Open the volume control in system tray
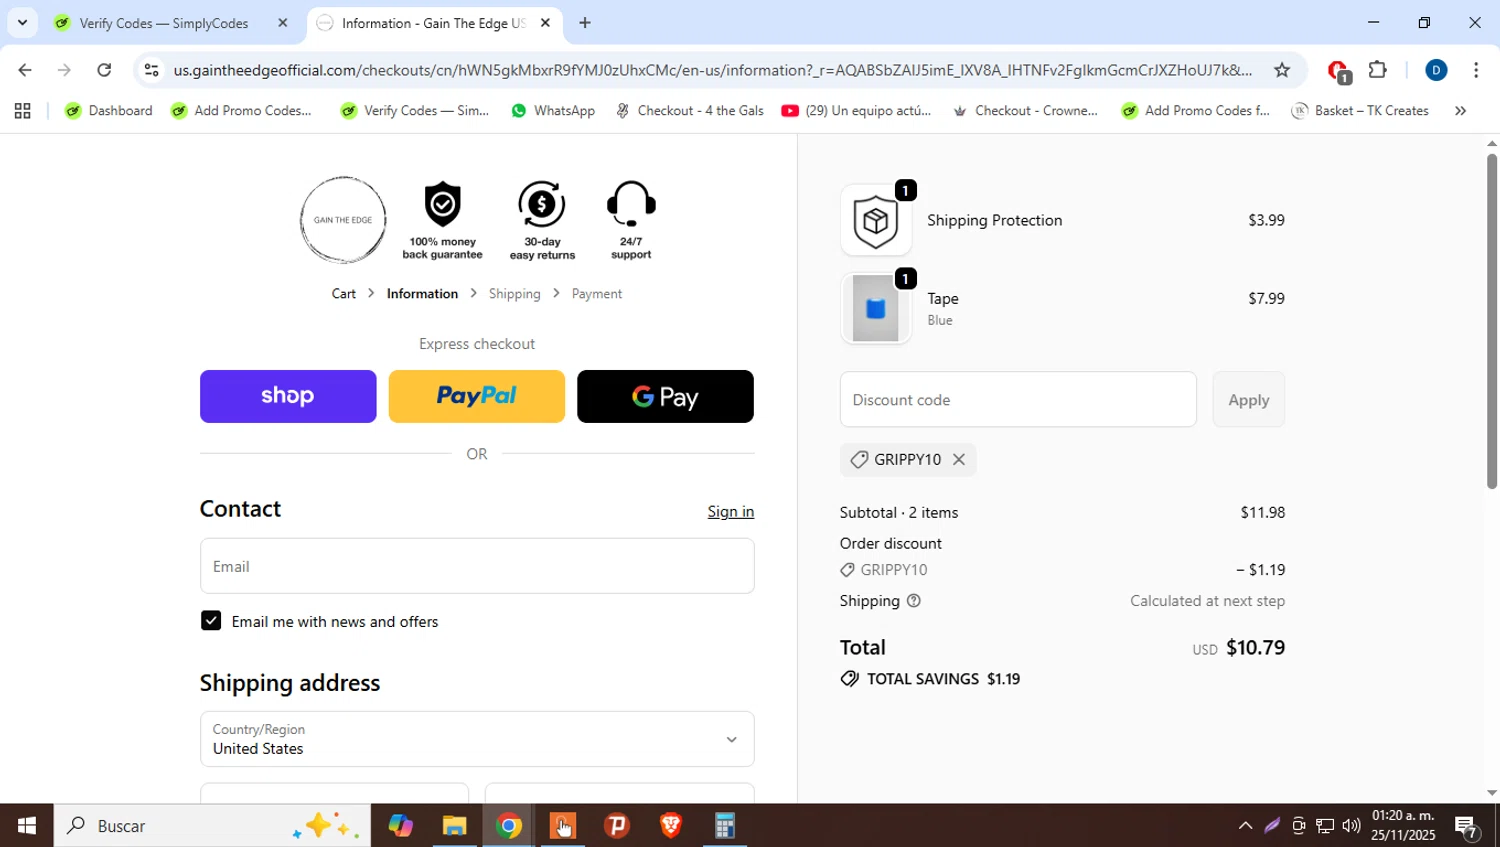This screenshot has width=1500, height=847. (1351, 826)
